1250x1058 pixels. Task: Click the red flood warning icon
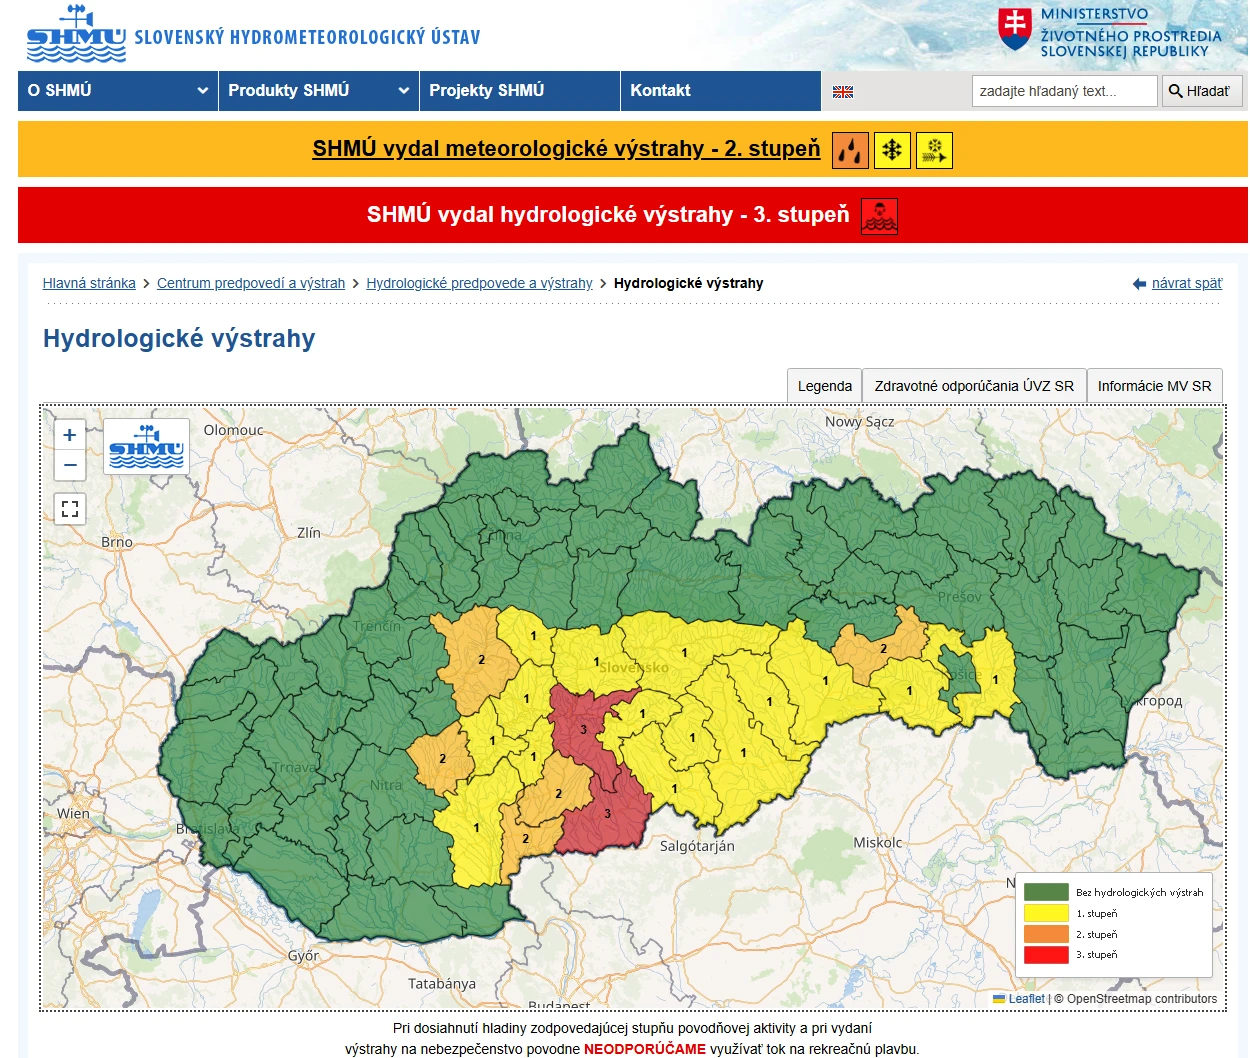(x=879, y=216)
